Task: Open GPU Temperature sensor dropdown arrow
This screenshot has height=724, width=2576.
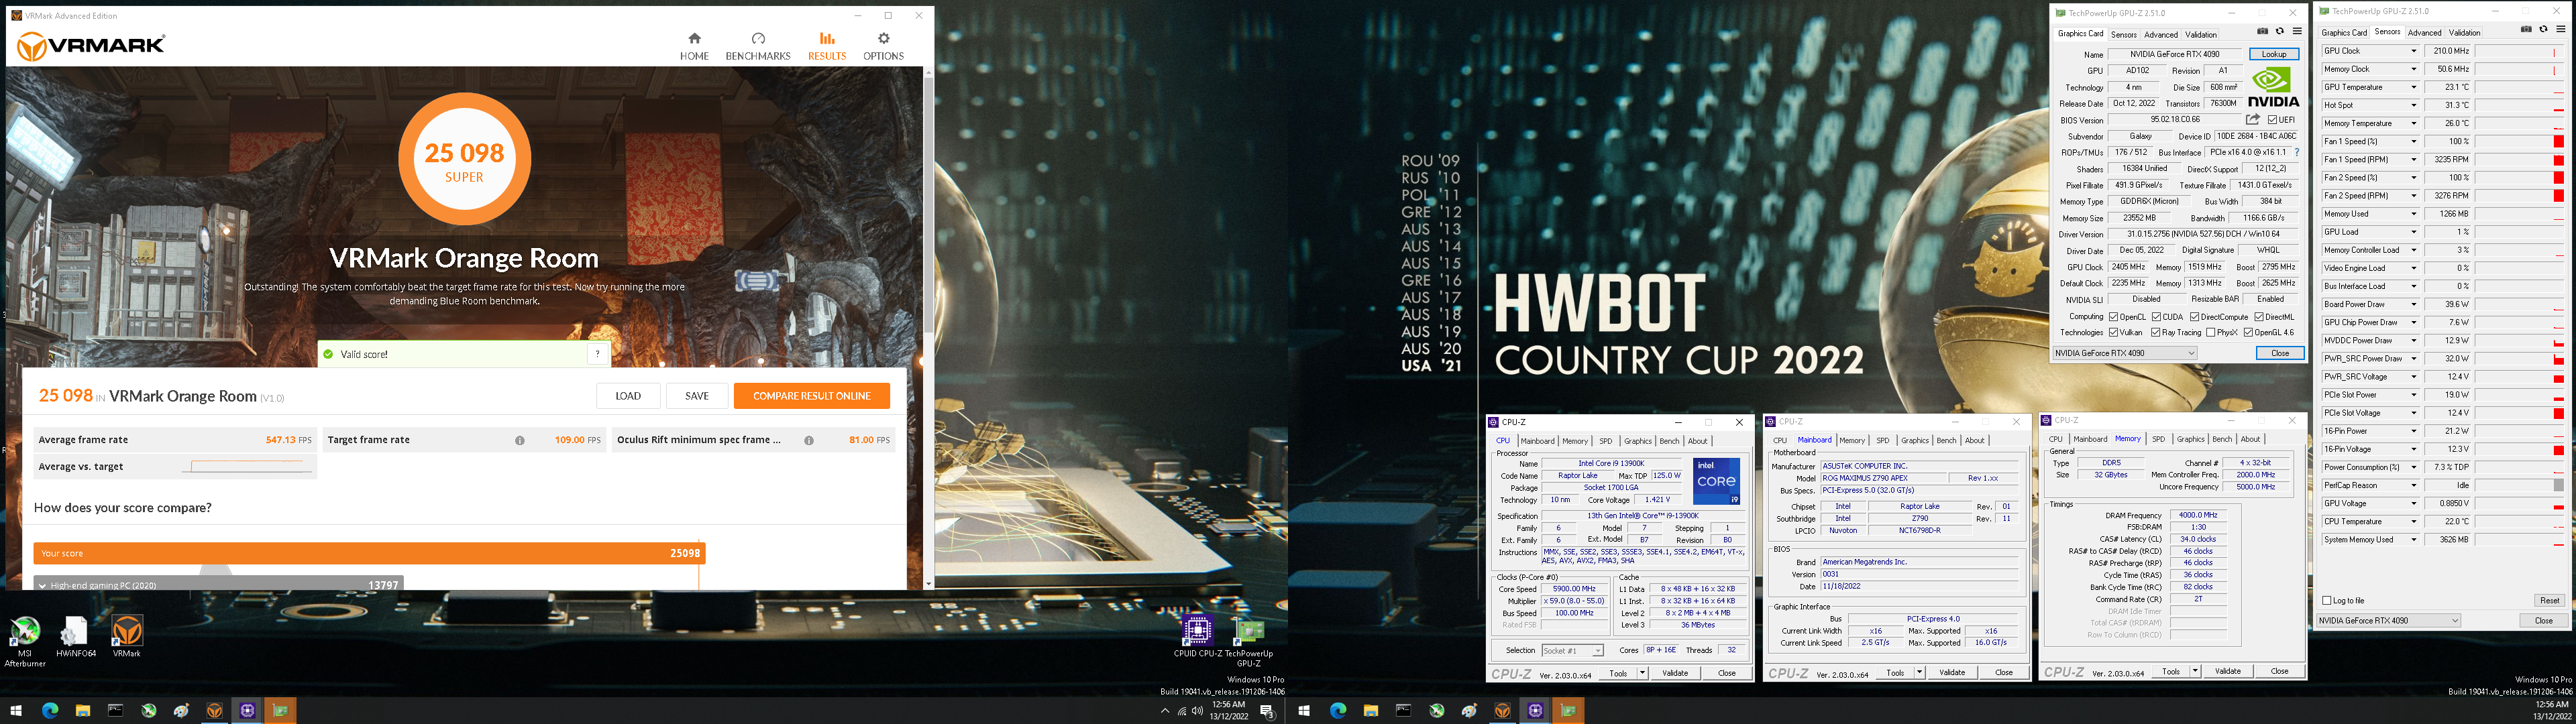Action: (2414, 87)
